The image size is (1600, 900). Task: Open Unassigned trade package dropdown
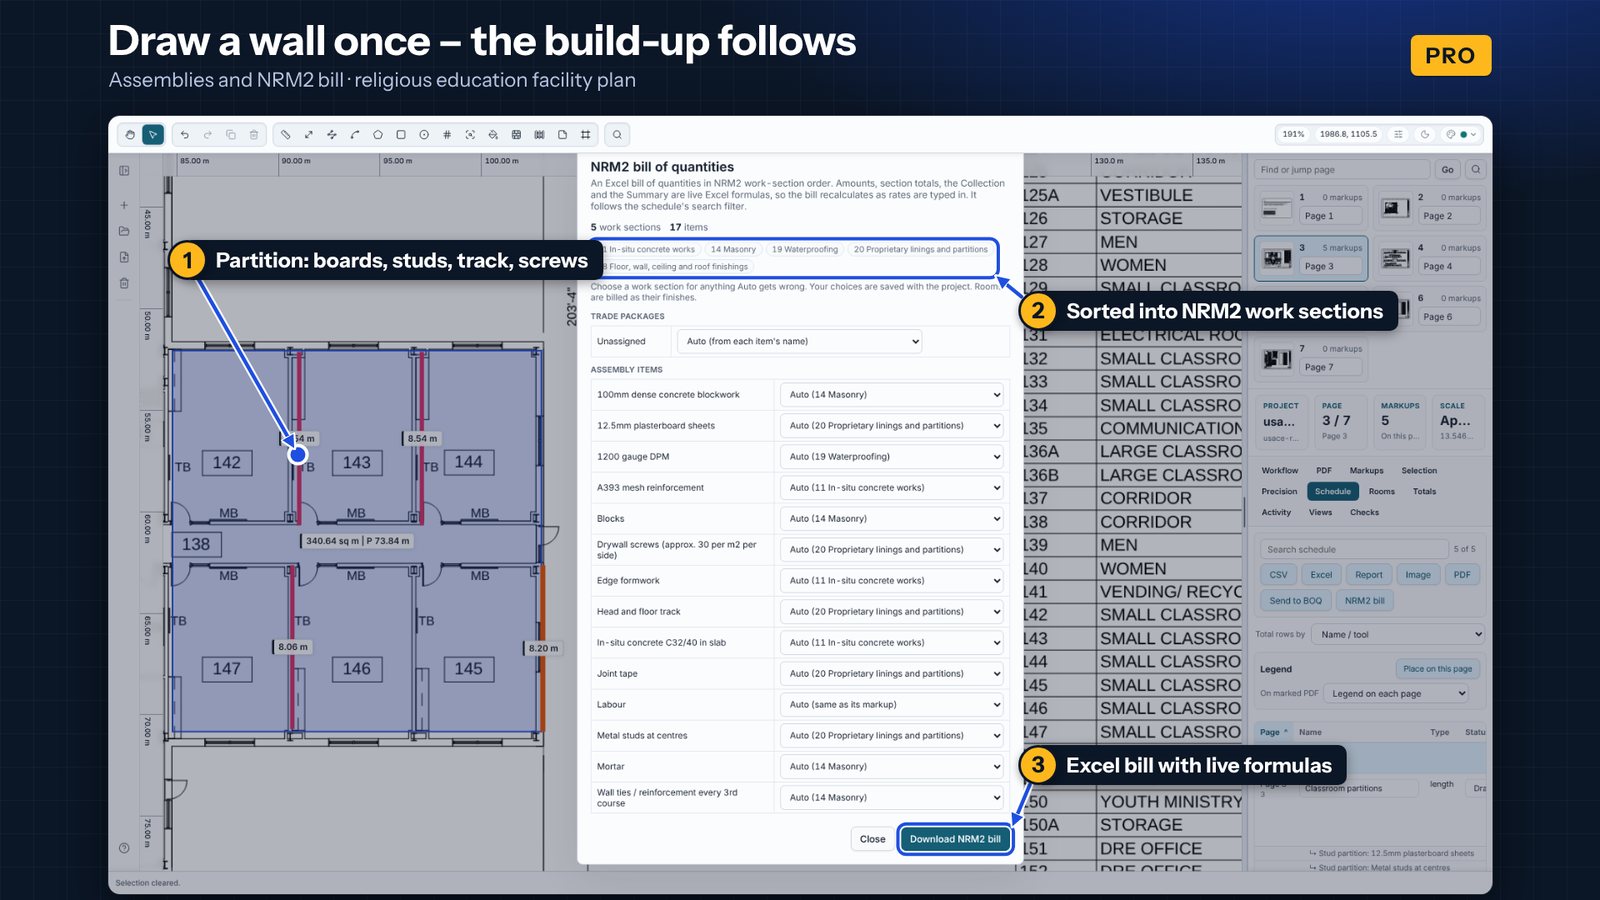(799, 341)
